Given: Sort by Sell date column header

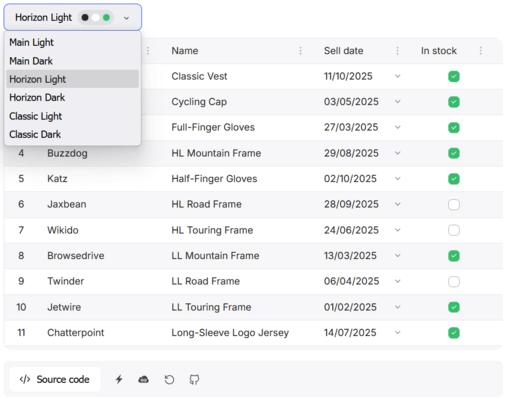Looking at the screenshot, I should tap(343, 51).
